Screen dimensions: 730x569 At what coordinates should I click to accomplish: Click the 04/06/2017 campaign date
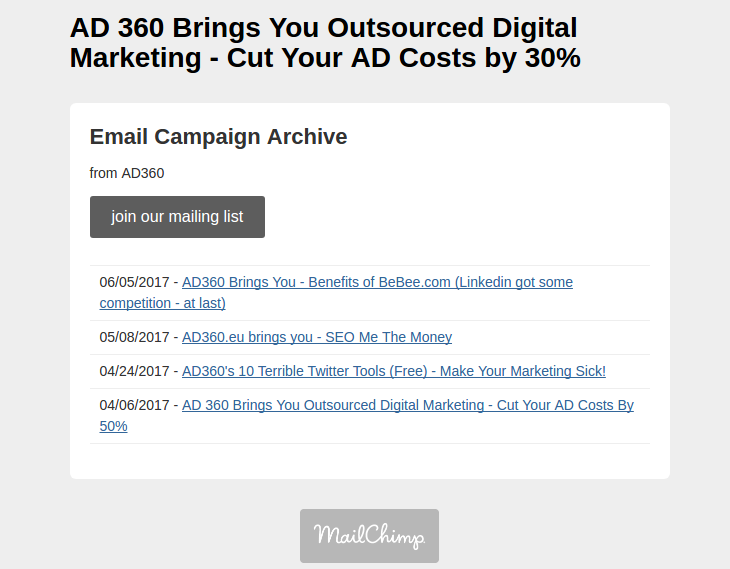coord(135,405)
